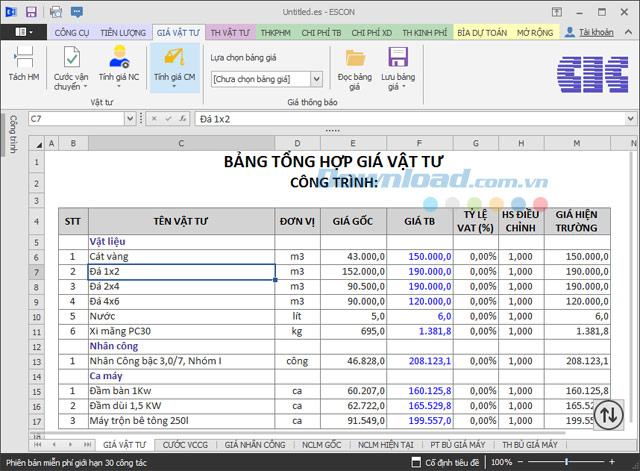
Task: Click the Lưu bảng giá disk icon
Action: coord(397,58)
